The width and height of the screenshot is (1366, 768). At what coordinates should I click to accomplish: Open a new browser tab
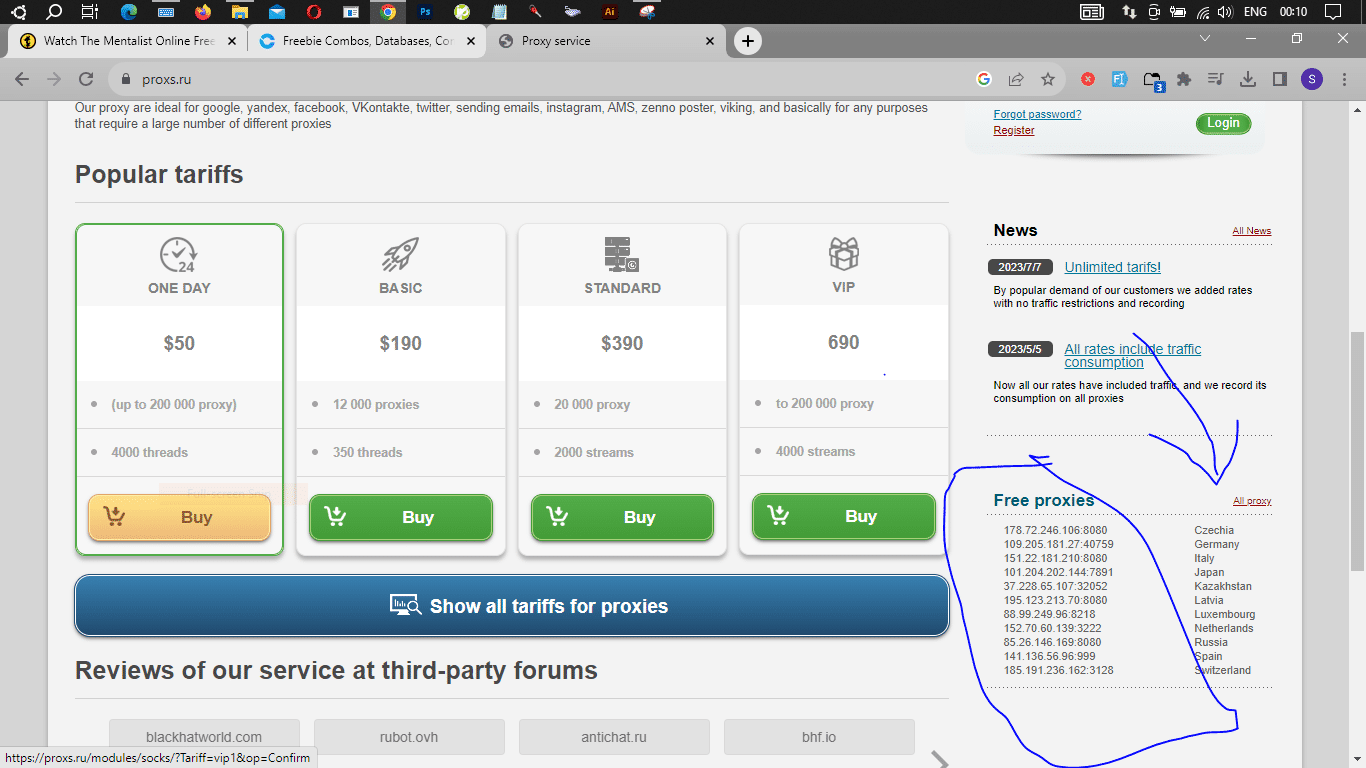coord(748,41)
